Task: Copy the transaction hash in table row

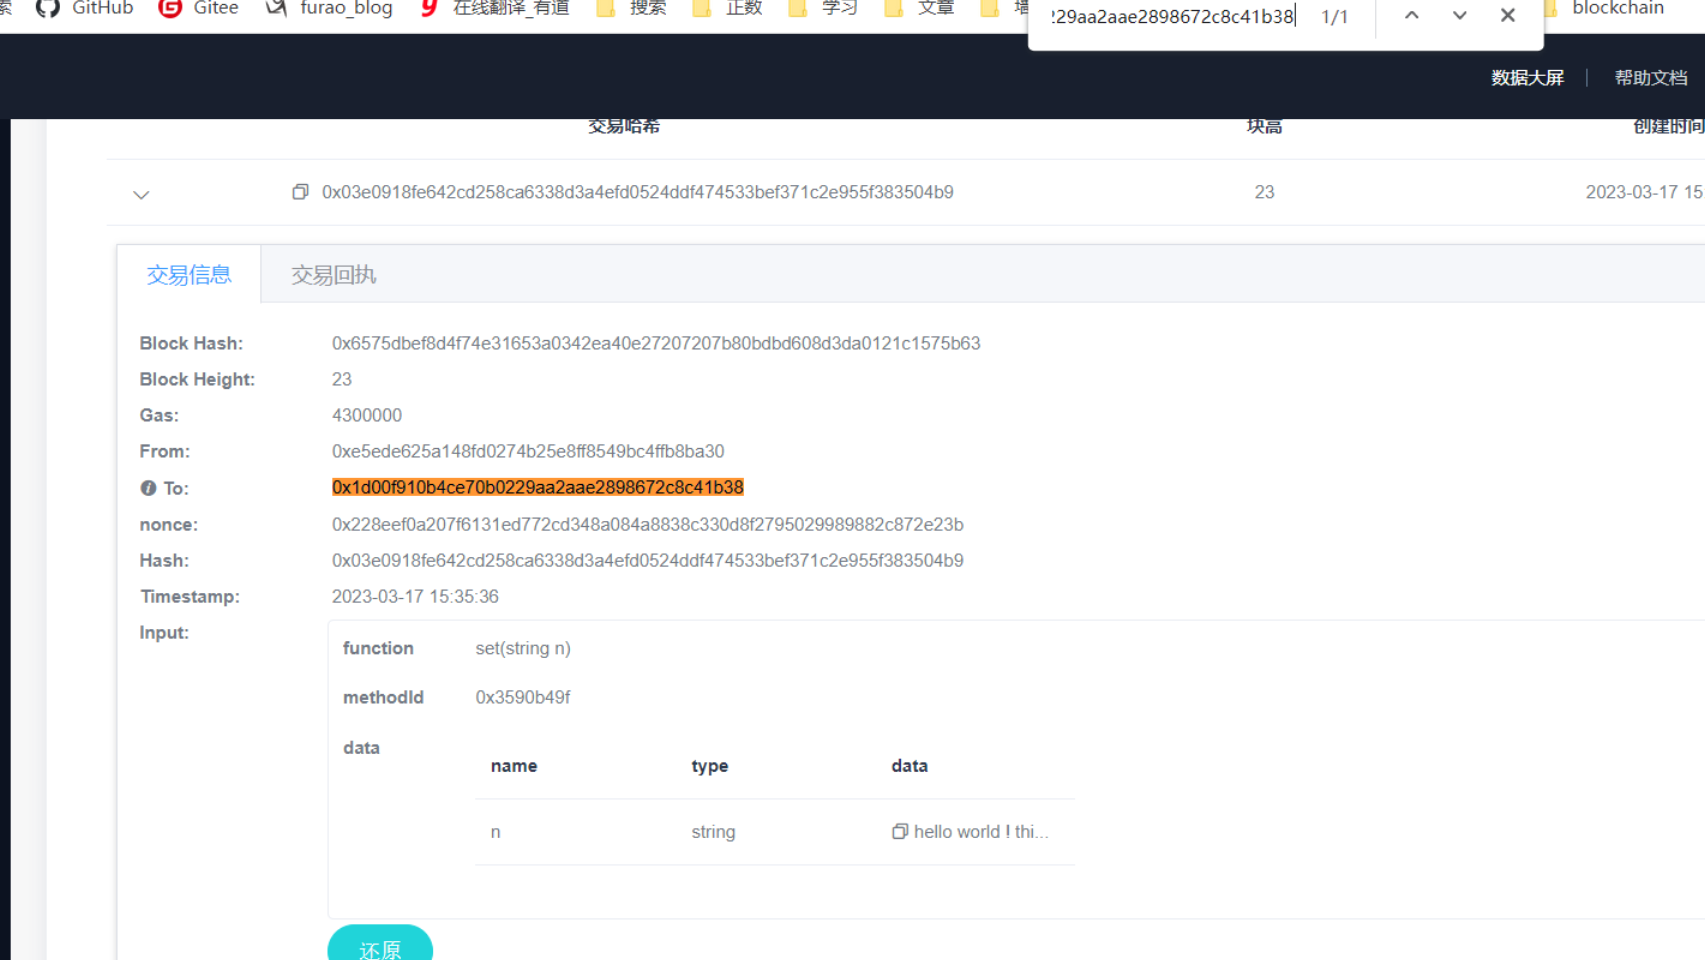Action: pyautogui.click(x=300, y=191)
